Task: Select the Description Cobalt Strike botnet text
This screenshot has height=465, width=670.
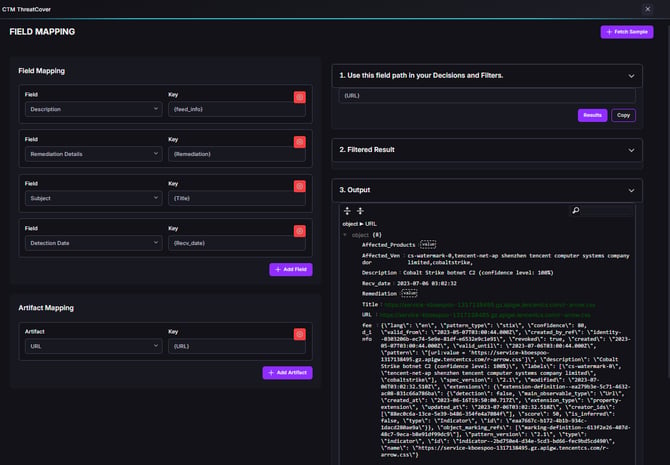Action: 478,273
